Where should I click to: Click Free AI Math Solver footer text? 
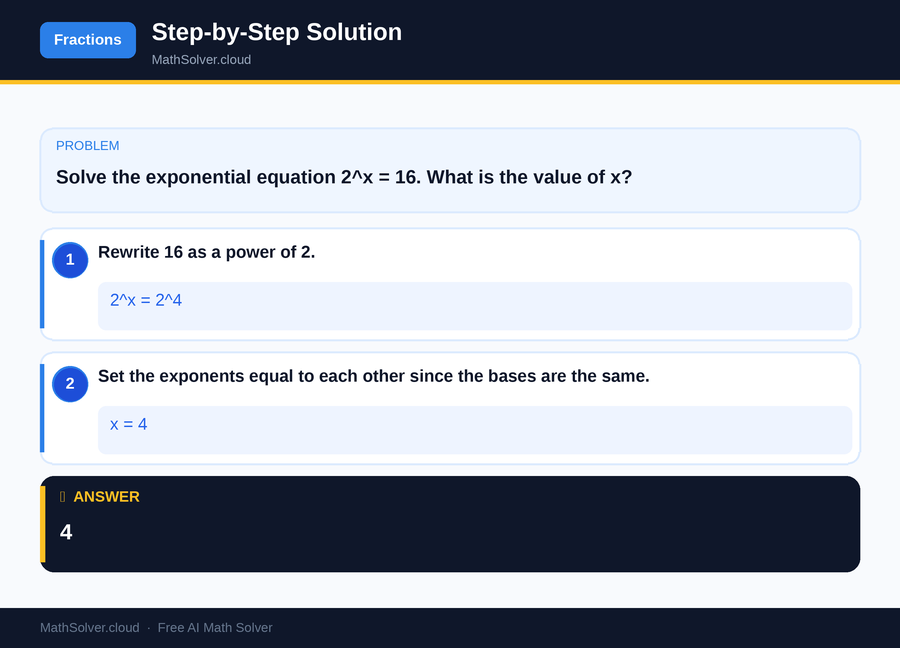[215, 627]
